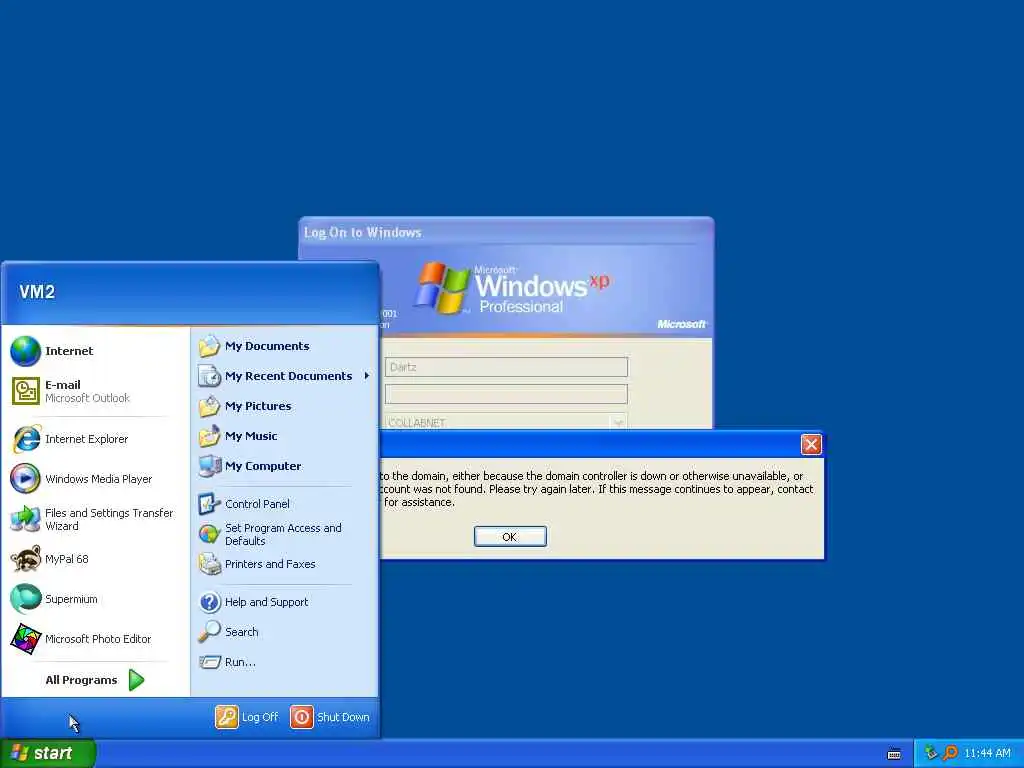
Task: Click the Log On to Windows title bar
Action: click(506, 232)
